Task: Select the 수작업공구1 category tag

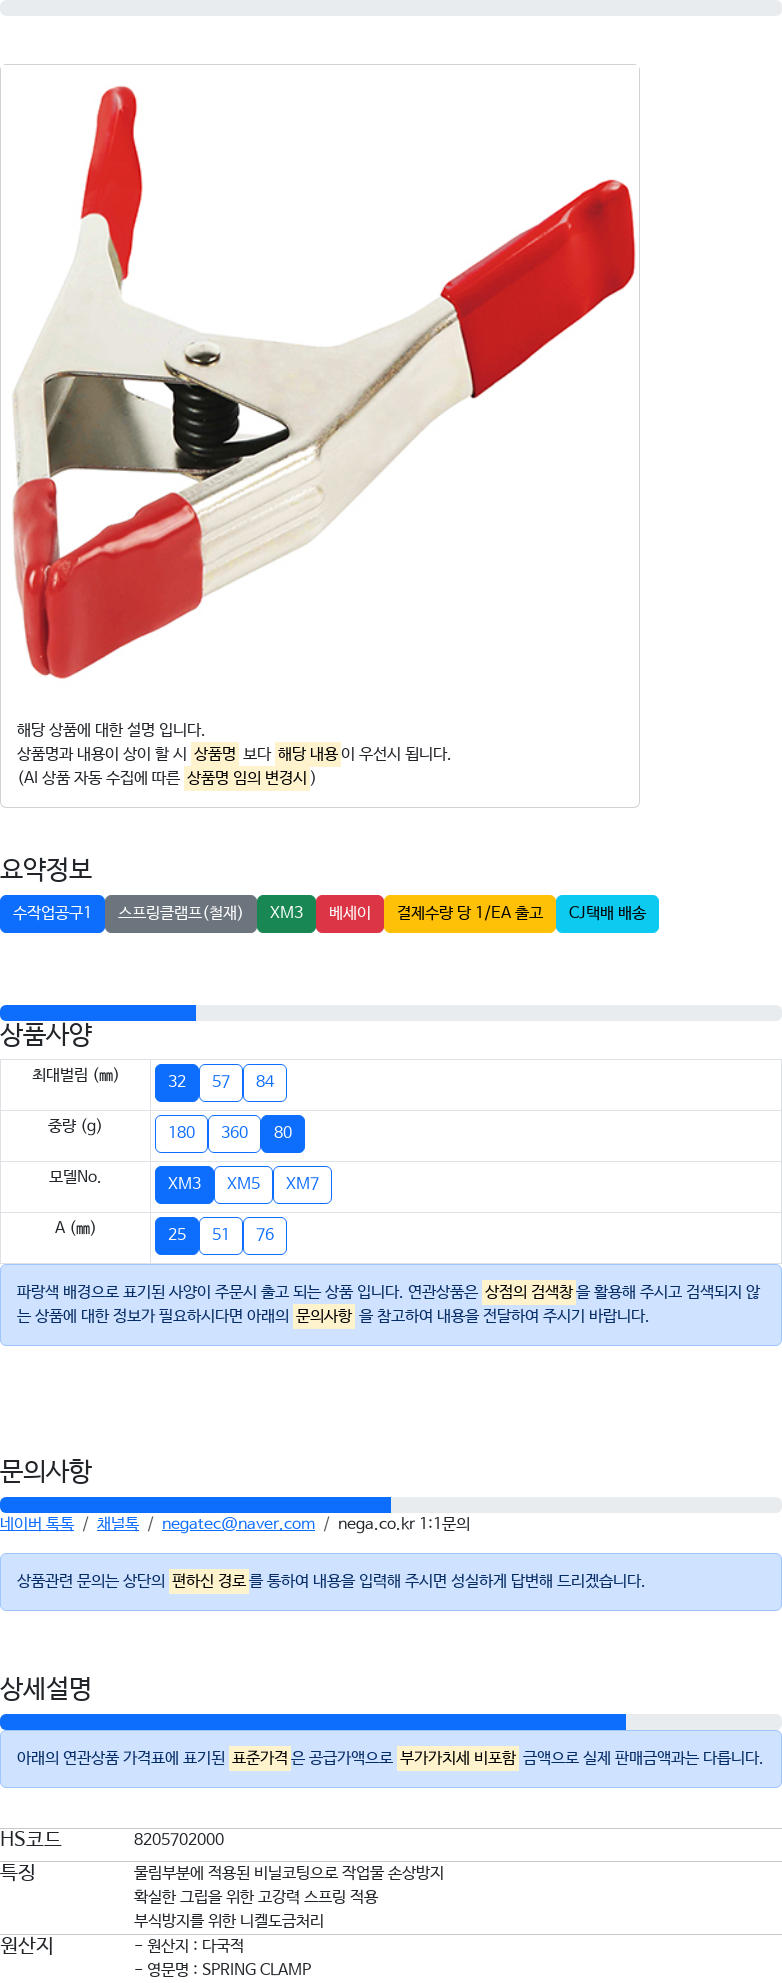Action: tap(52, 913)
